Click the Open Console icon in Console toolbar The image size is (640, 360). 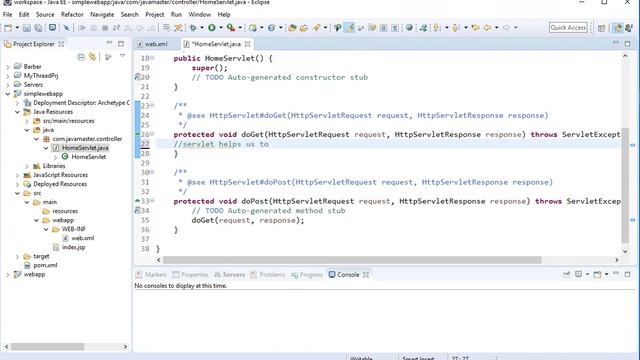coord(598,274)
